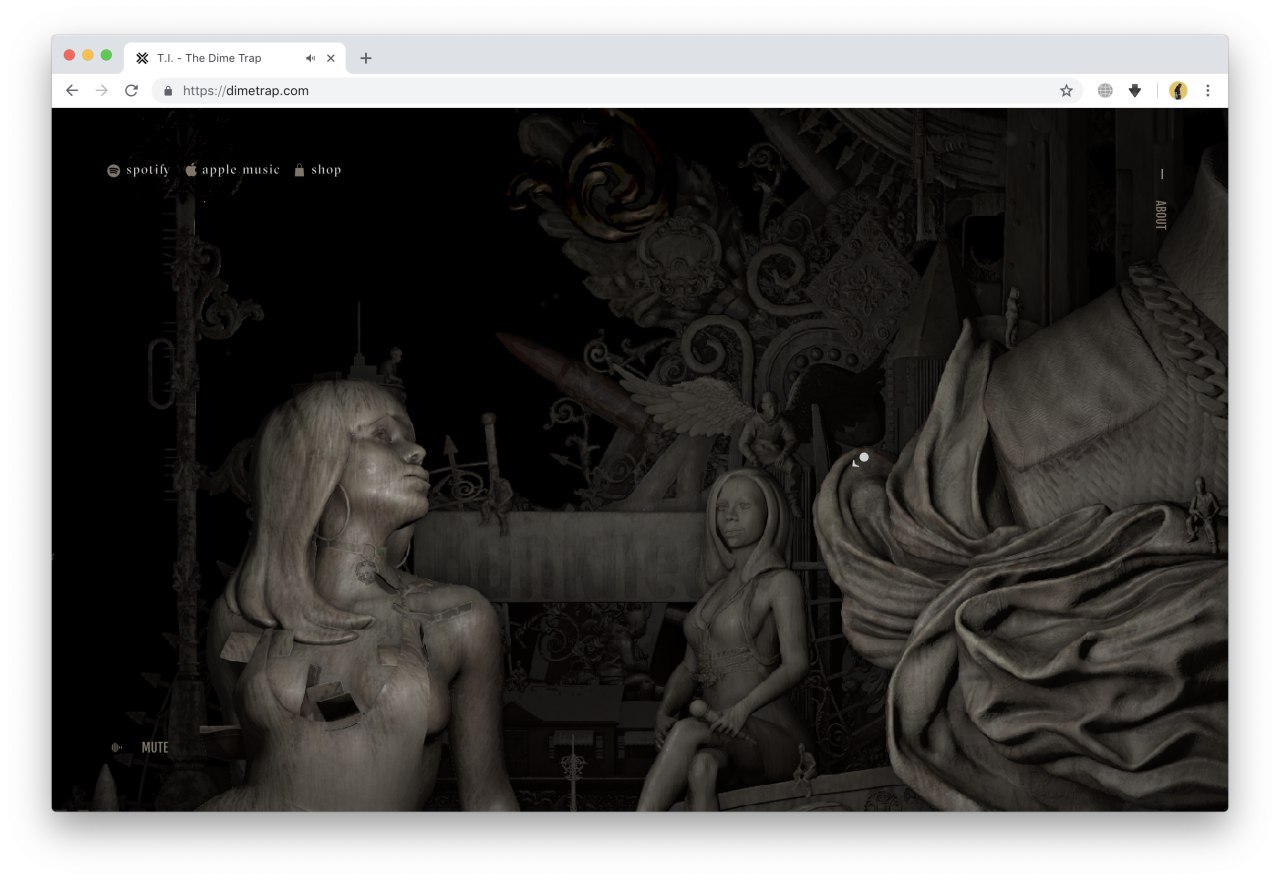Reload the page
1280x880 pixels.
click(x=131, y=90)
